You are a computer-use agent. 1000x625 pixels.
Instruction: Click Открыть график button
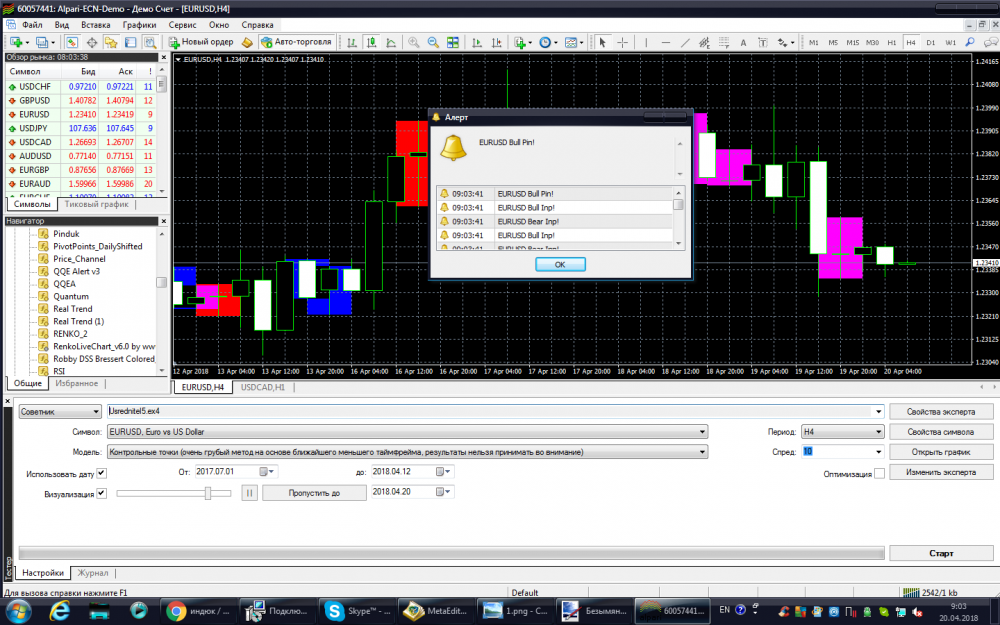pyautogui.click(x=941, y=452)
